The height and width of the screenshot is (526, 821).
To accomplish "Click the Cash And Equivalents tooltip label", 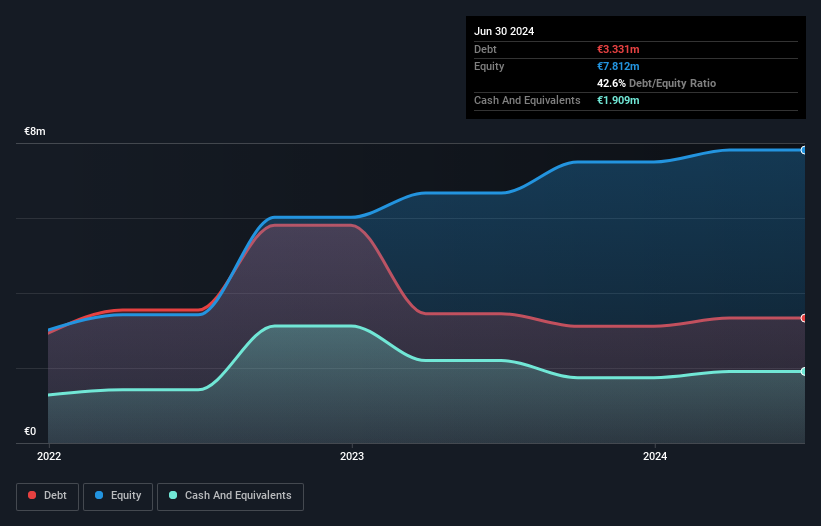I will coord(527,100).
